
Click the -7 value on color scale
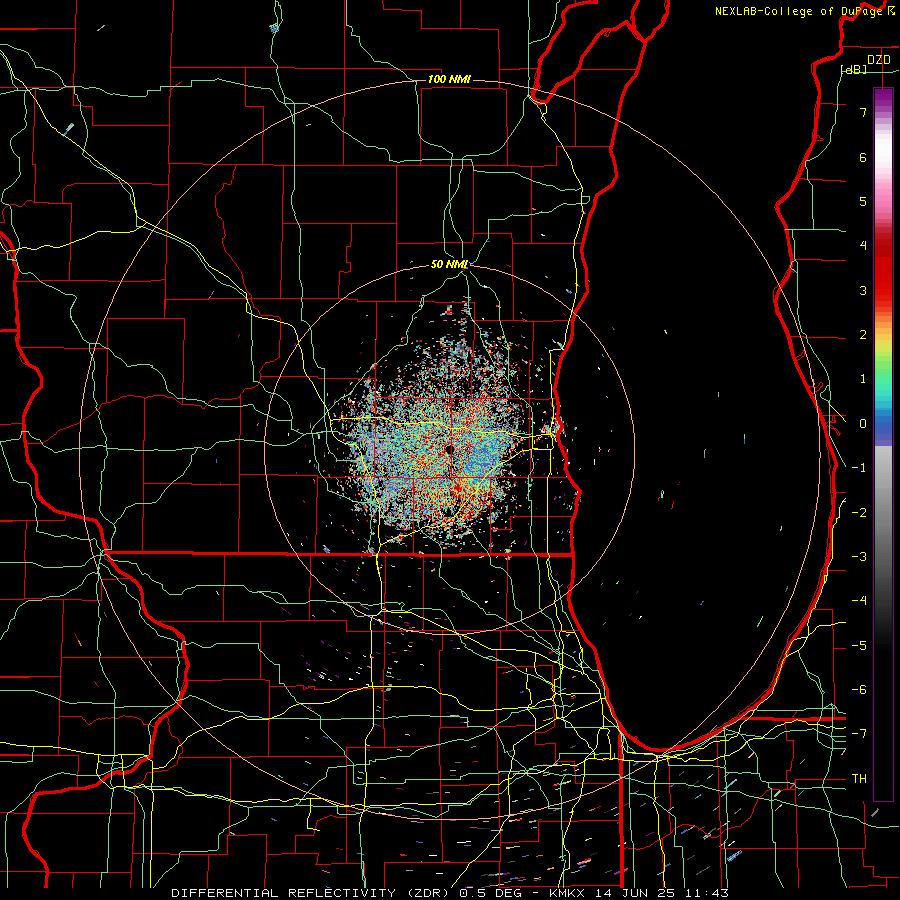859,734
